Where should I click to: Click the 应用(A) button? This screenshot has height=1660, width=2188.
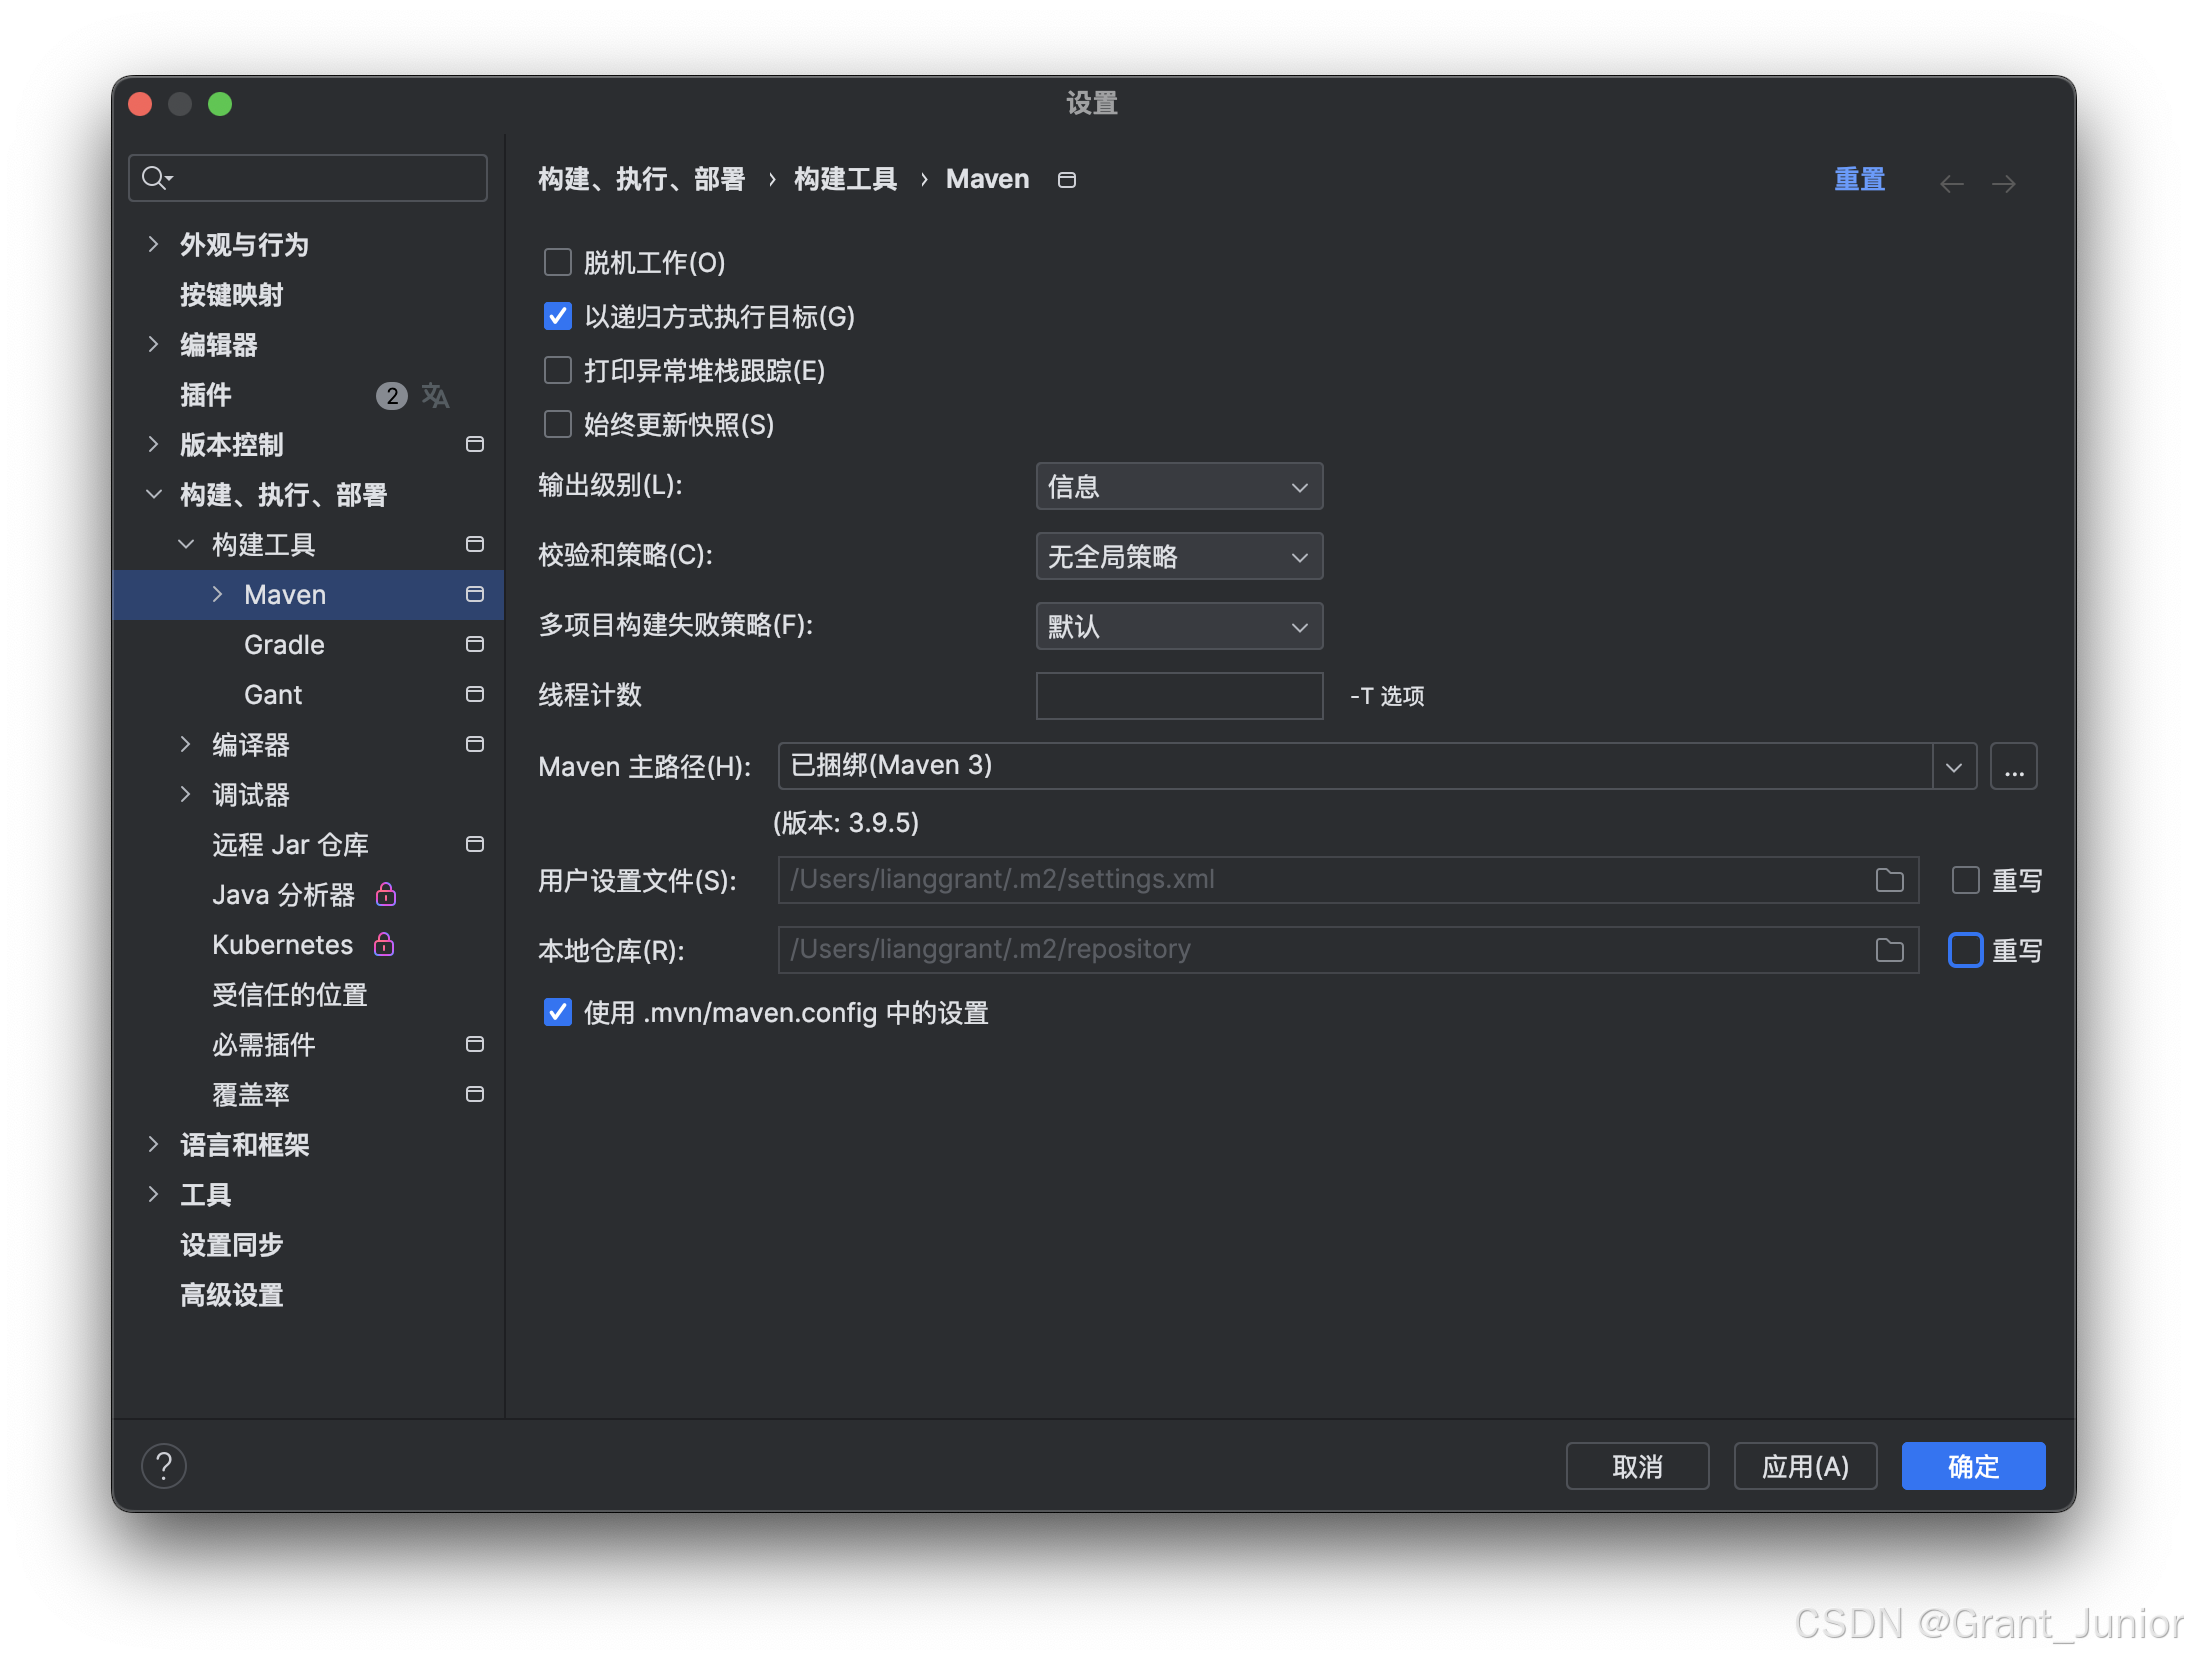[x=1804, y=1466]
